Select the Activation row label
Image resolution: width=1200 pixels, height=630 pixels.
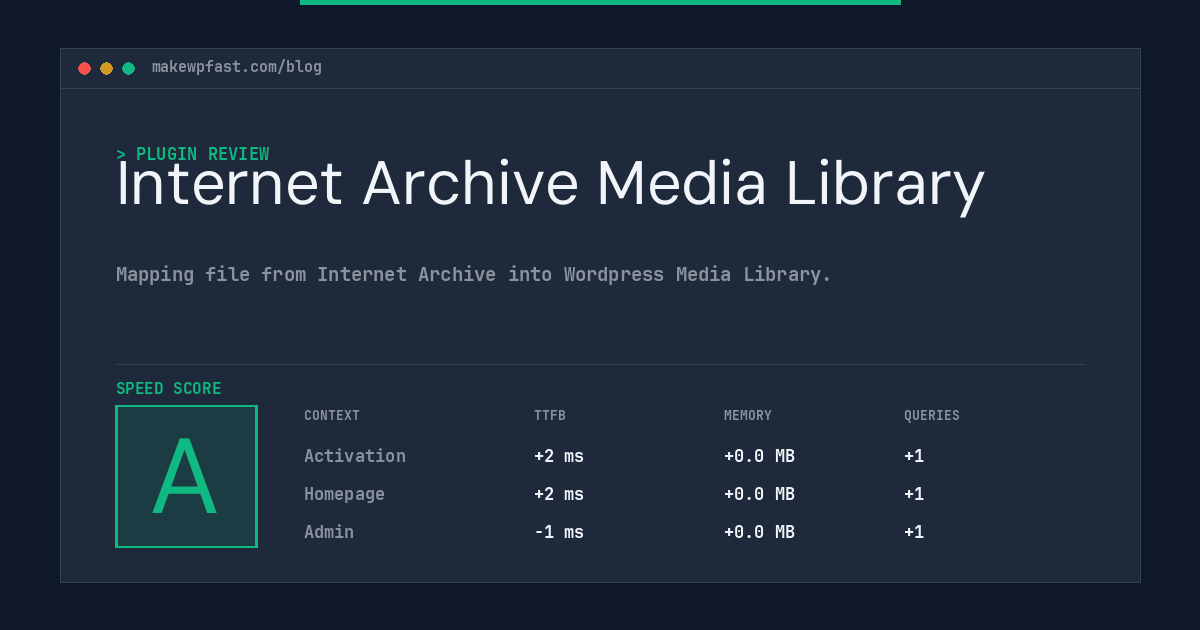[x=355, y=456]
